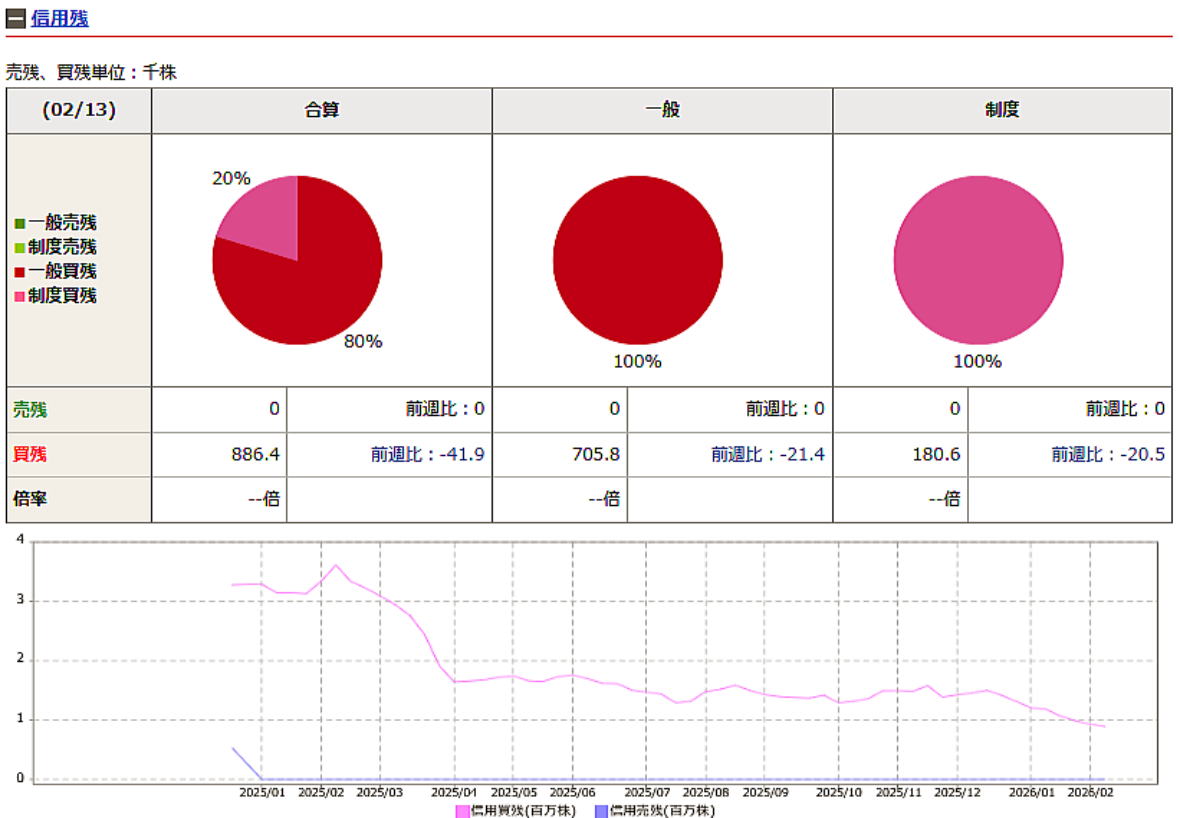Collapse the 信用残 section using minus icon
The width and height of the screenshot is (1180, 818).
pyautogui.click(x=15, y=18)
